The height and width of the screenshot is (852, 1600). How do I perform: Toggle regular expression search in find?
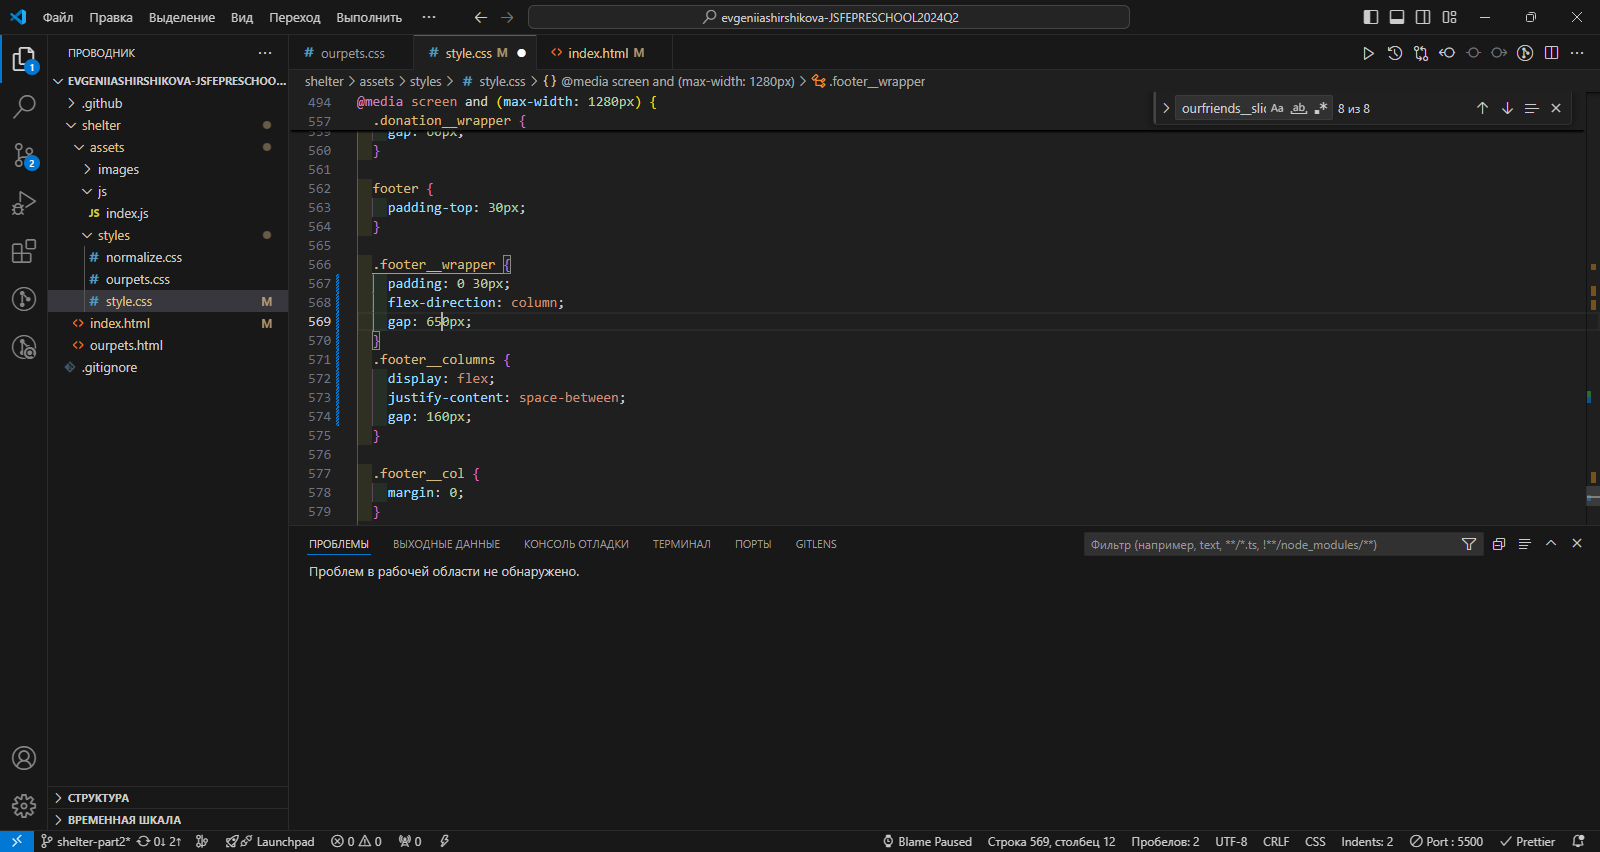point(1321,108)
